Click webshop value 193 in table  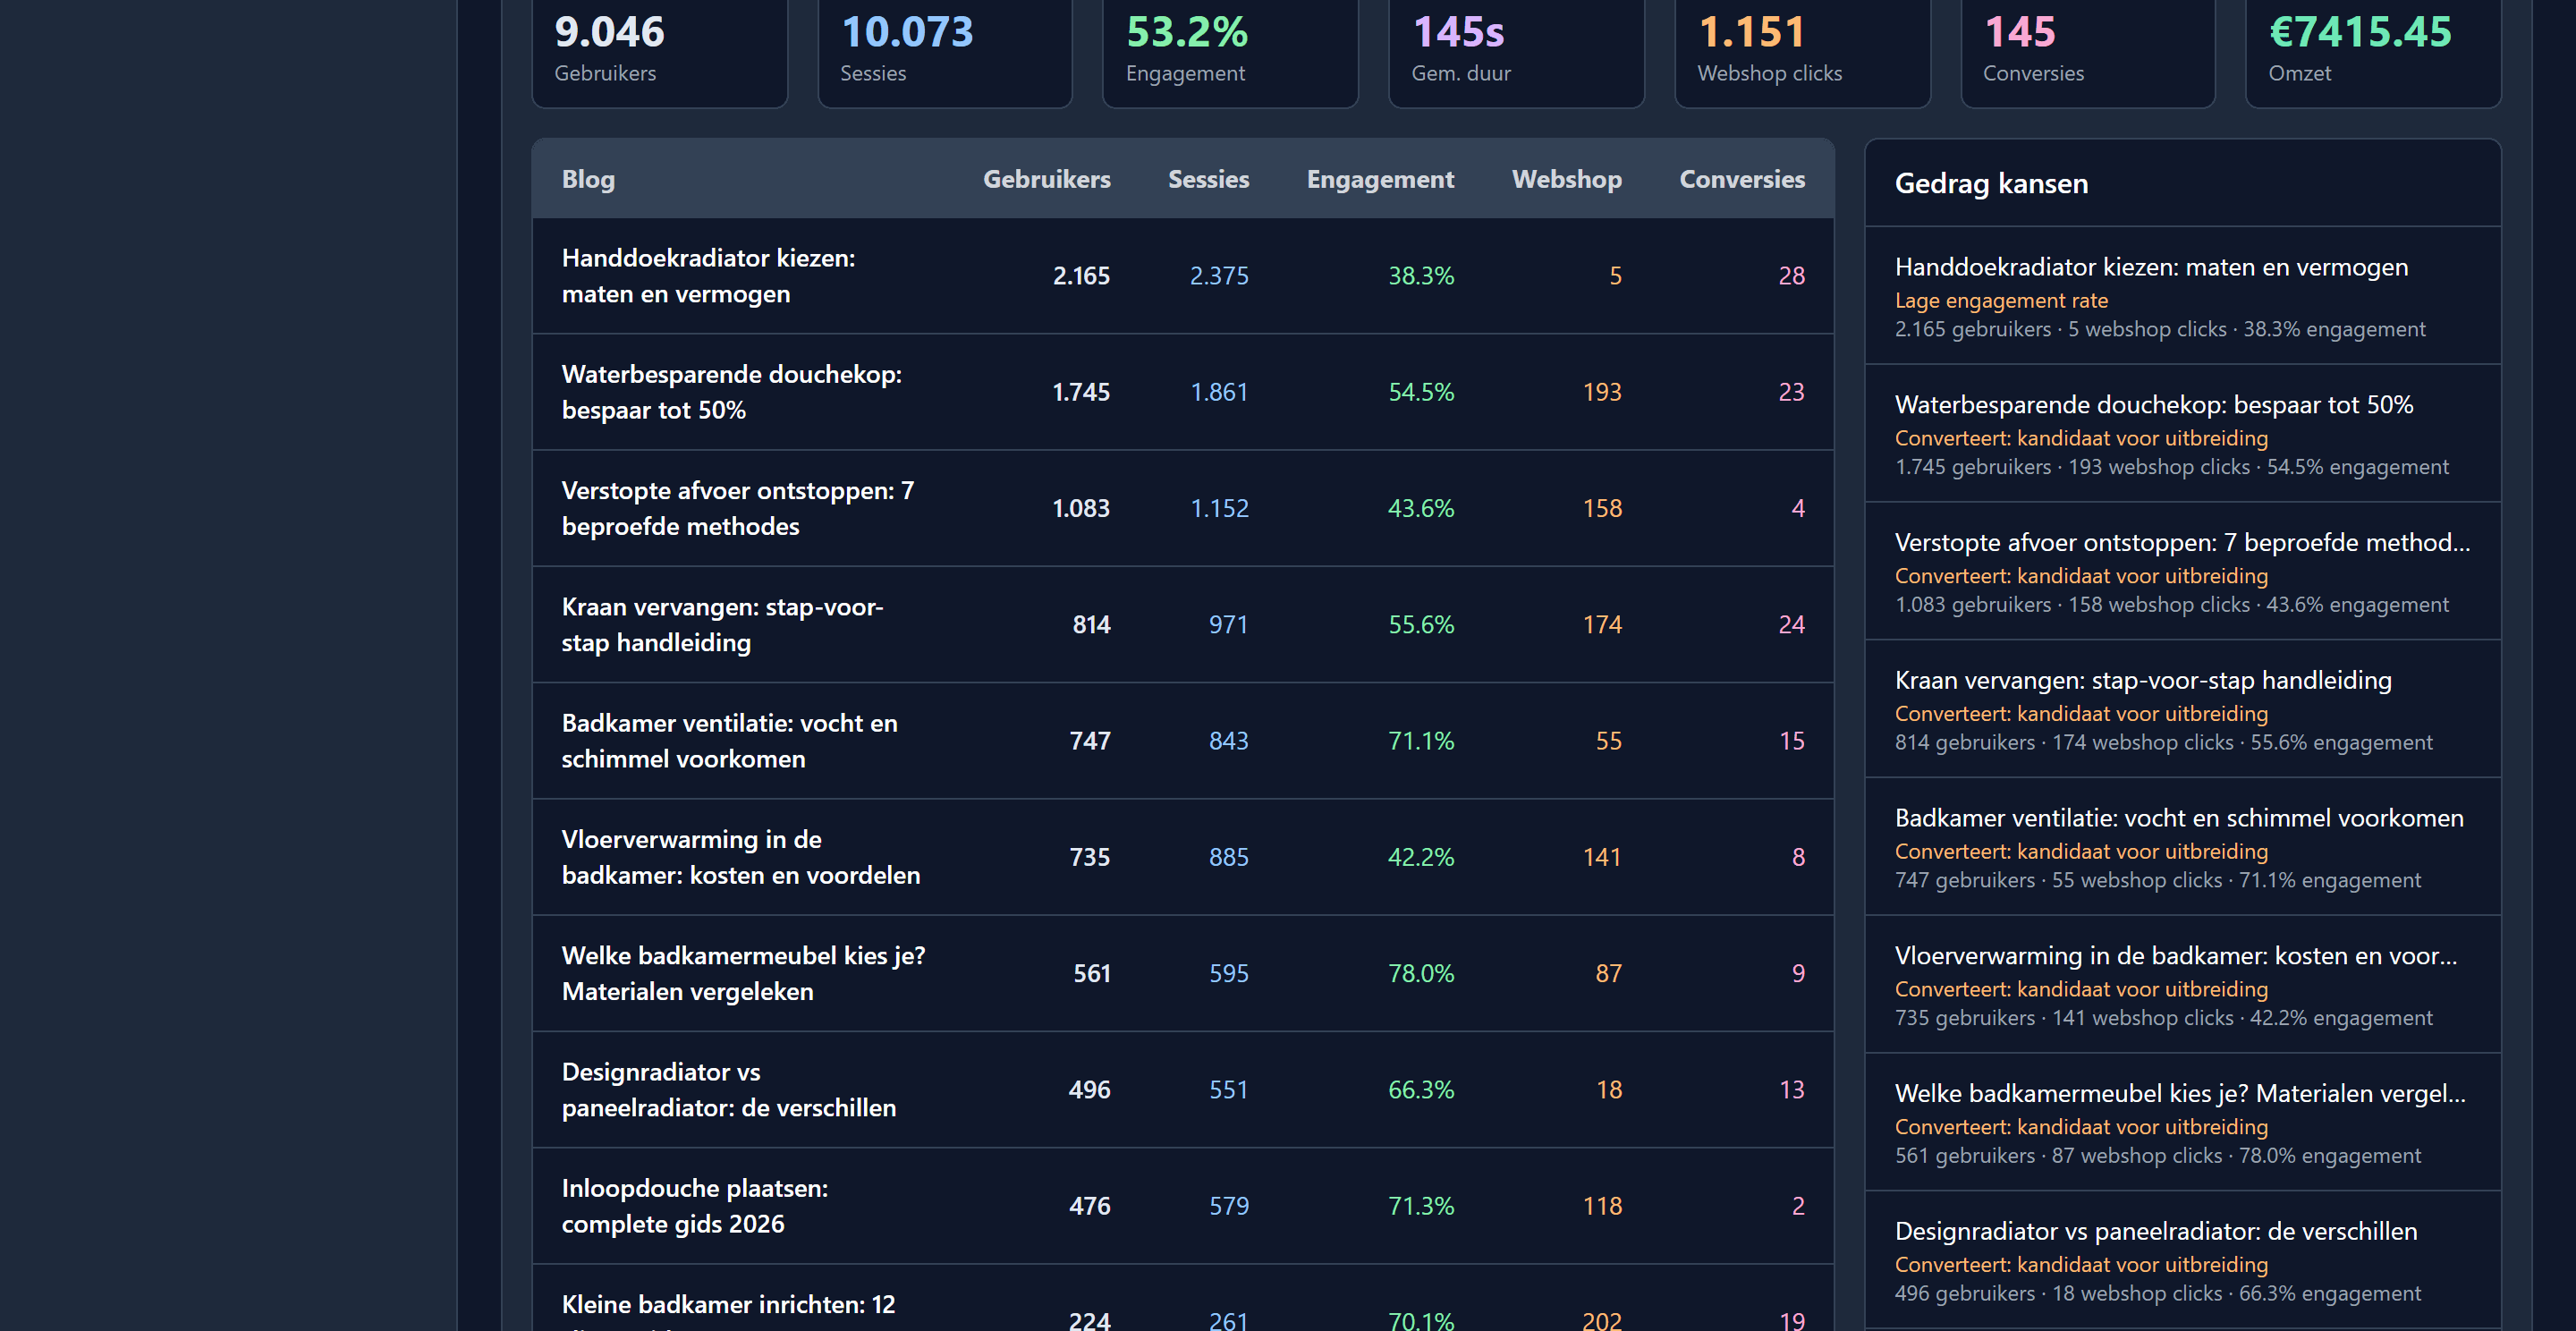pos(1602,392)
